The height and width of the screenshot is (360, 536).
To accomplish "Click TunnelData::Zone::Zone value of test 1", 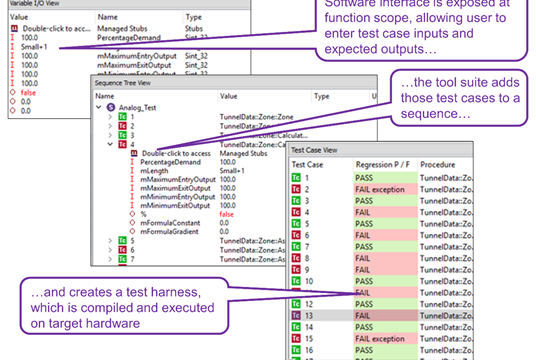I will coord(256,117).
